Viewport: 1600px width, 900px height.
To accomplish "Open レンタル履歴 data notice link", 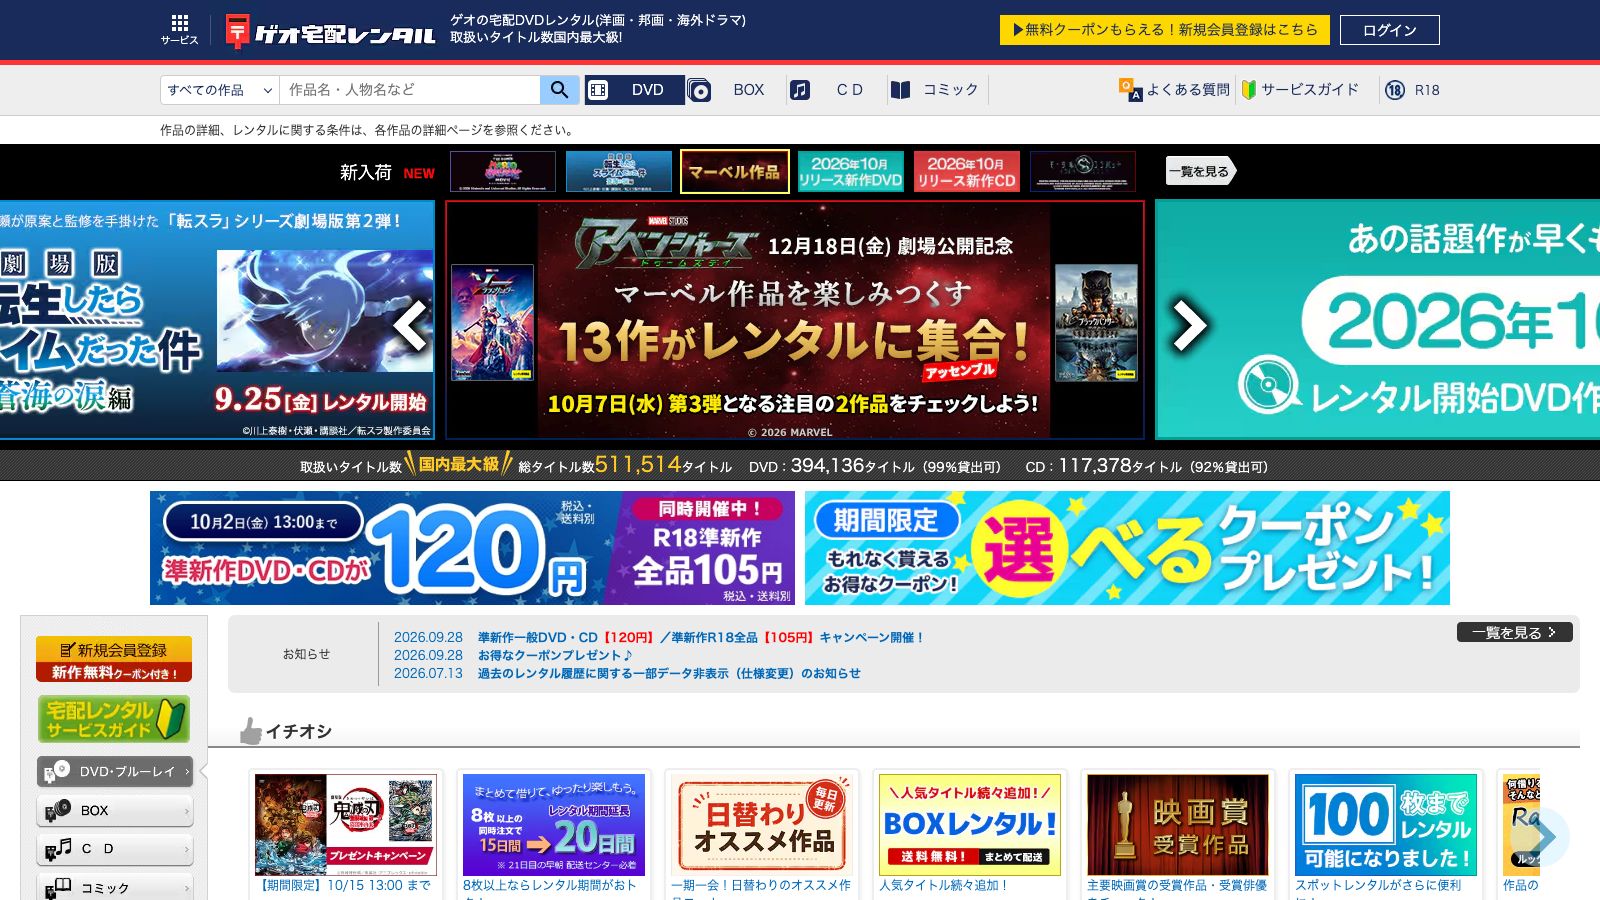I will pos(669,673).
